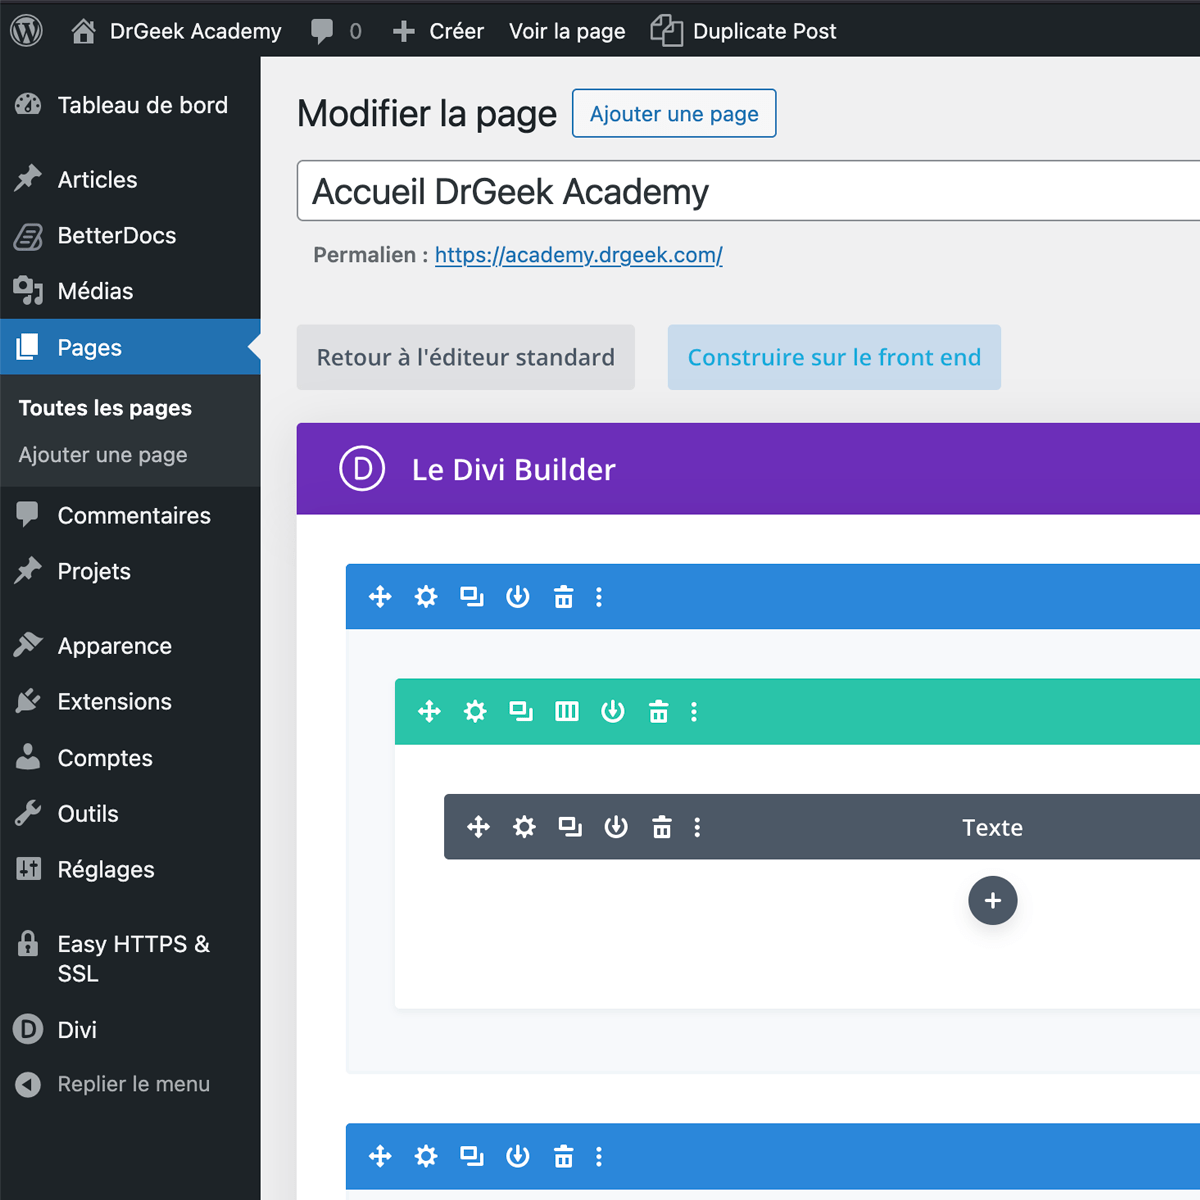Click the page title field Accueil DrGeek Academy
1200x1200 pixels.
click(510, 191)
